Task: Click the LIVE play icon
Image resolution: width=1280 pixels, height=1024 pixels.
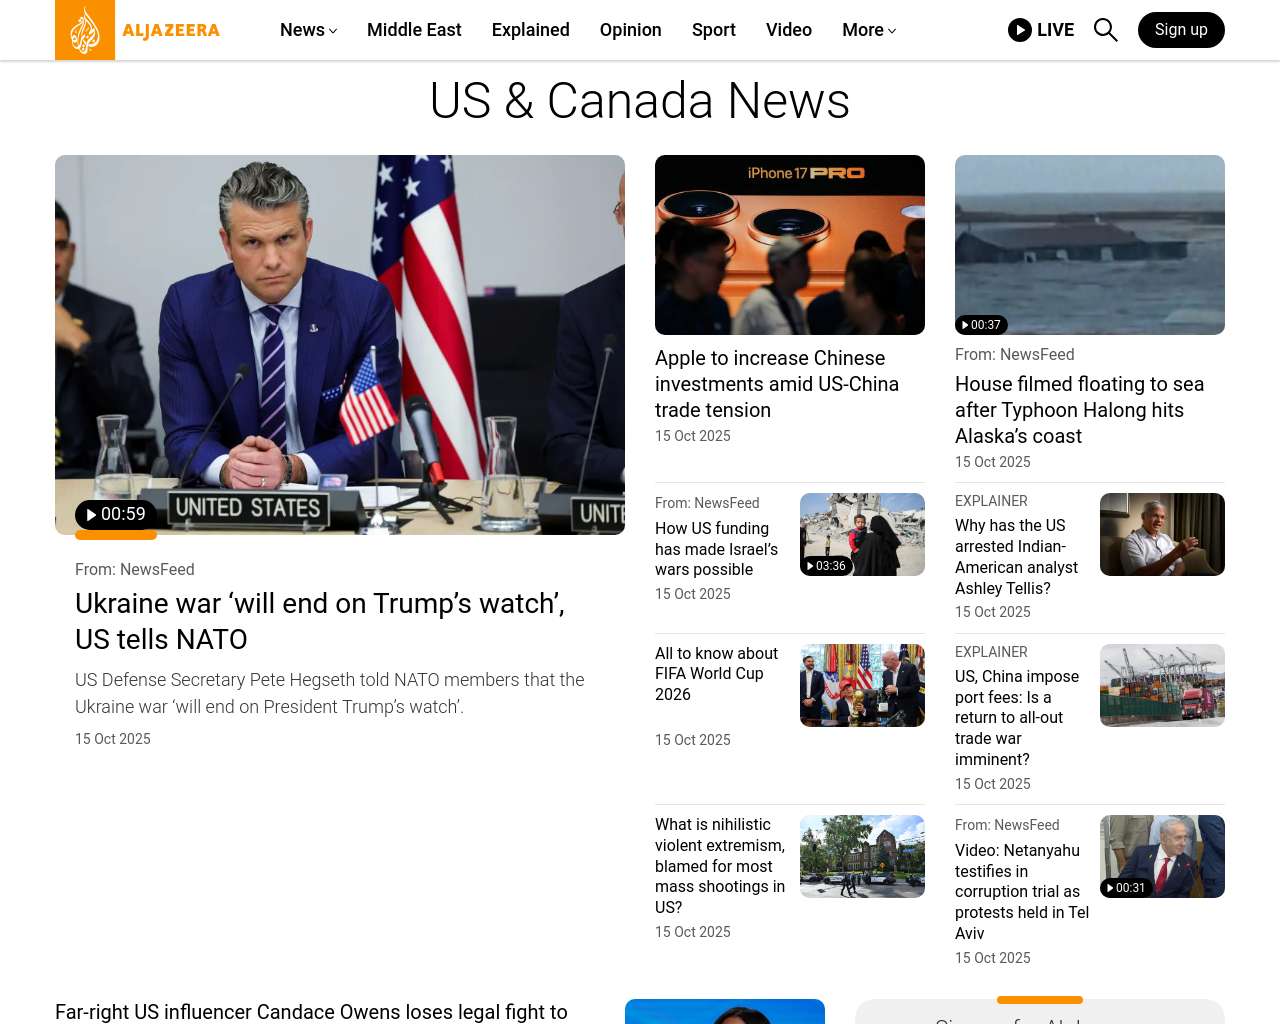Action: [1020, 30]
